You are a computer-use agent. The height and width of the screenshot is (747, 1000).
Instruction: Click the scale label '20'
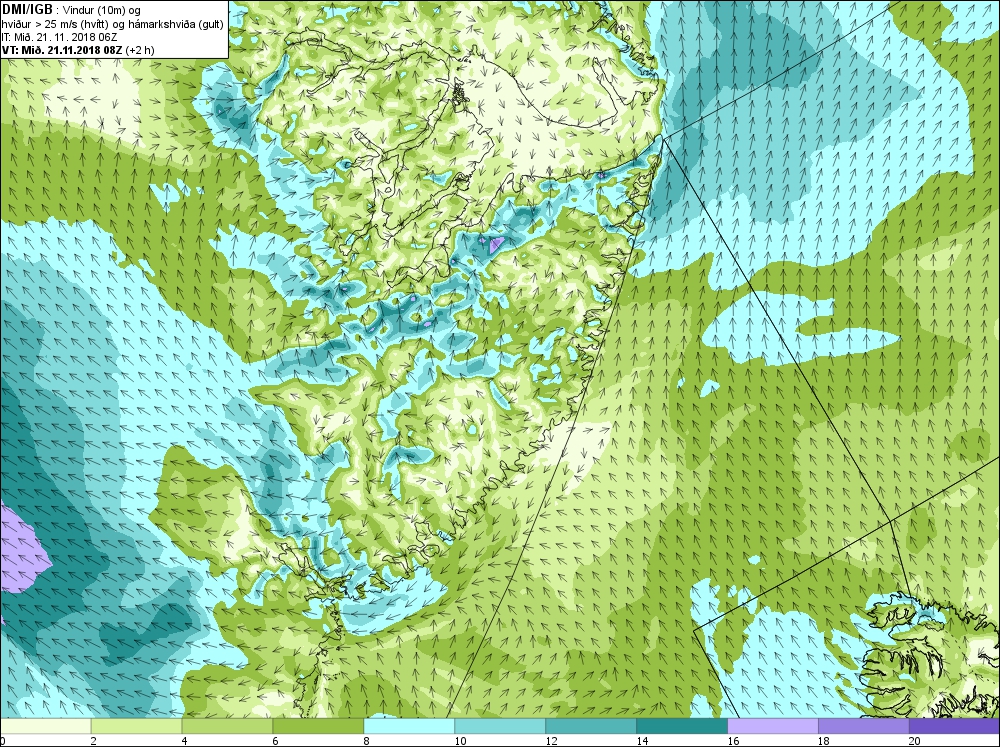click(x=915, y=741)
